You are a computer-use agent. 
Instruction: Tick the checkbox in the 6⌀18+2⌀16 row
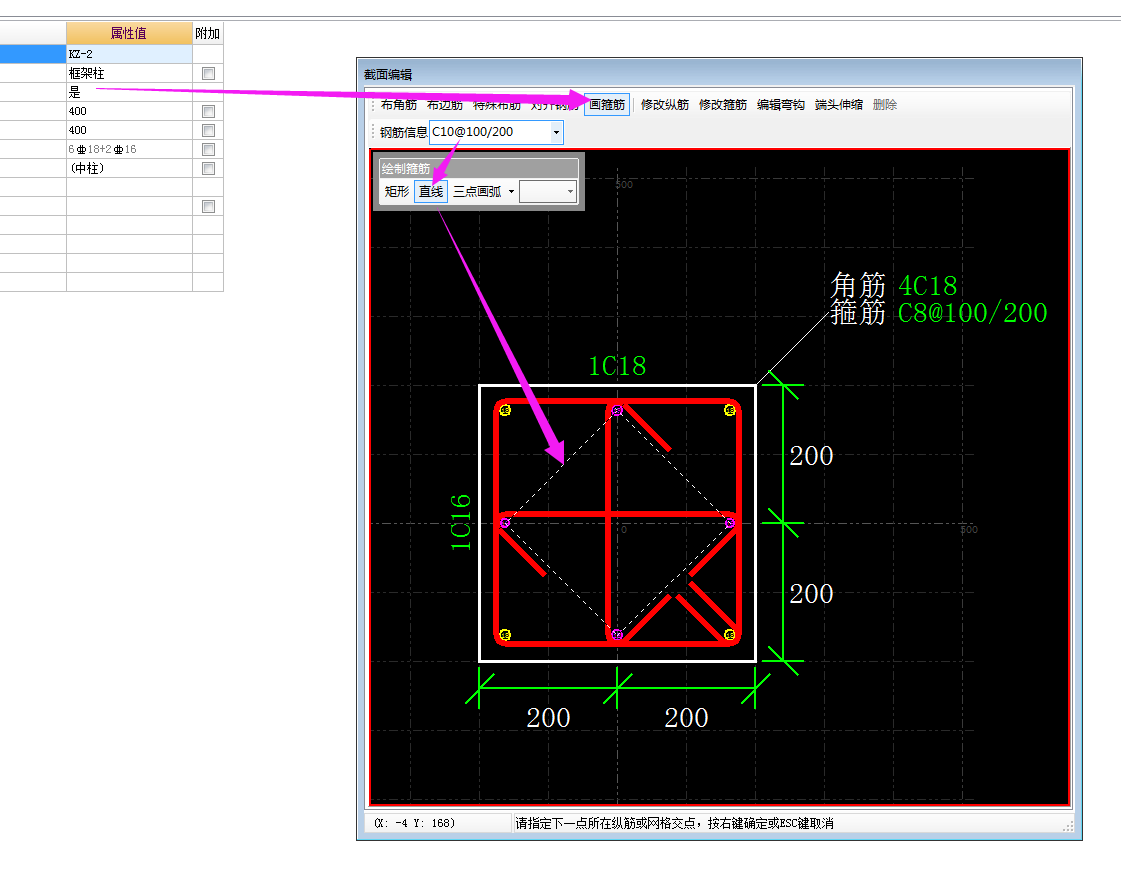coord(209,149)
